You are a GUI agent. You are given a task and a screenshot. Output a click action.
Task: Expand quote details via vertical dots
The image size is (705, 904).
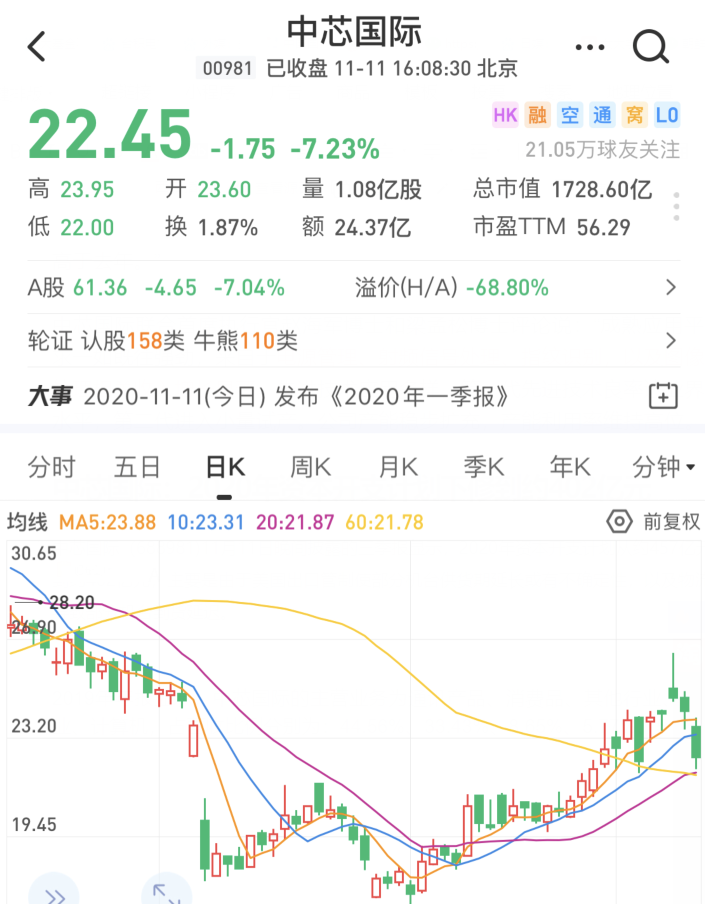[x=676, y=206]
